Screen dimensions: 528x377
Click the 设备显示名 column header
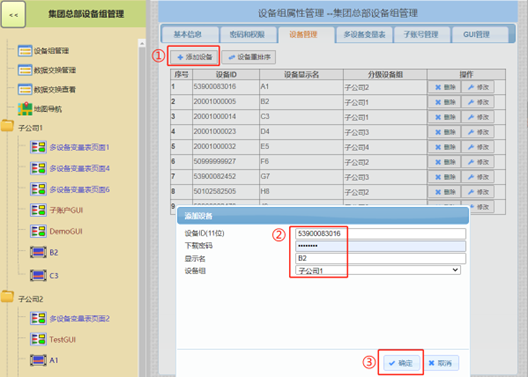pyautogui.click(x=301, y=74)
